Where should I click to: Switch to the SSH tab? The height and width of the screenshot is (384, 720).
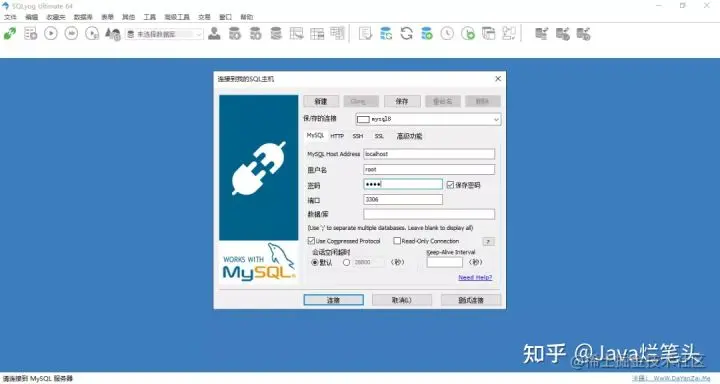pyautogui.click(x=358, y=136)
